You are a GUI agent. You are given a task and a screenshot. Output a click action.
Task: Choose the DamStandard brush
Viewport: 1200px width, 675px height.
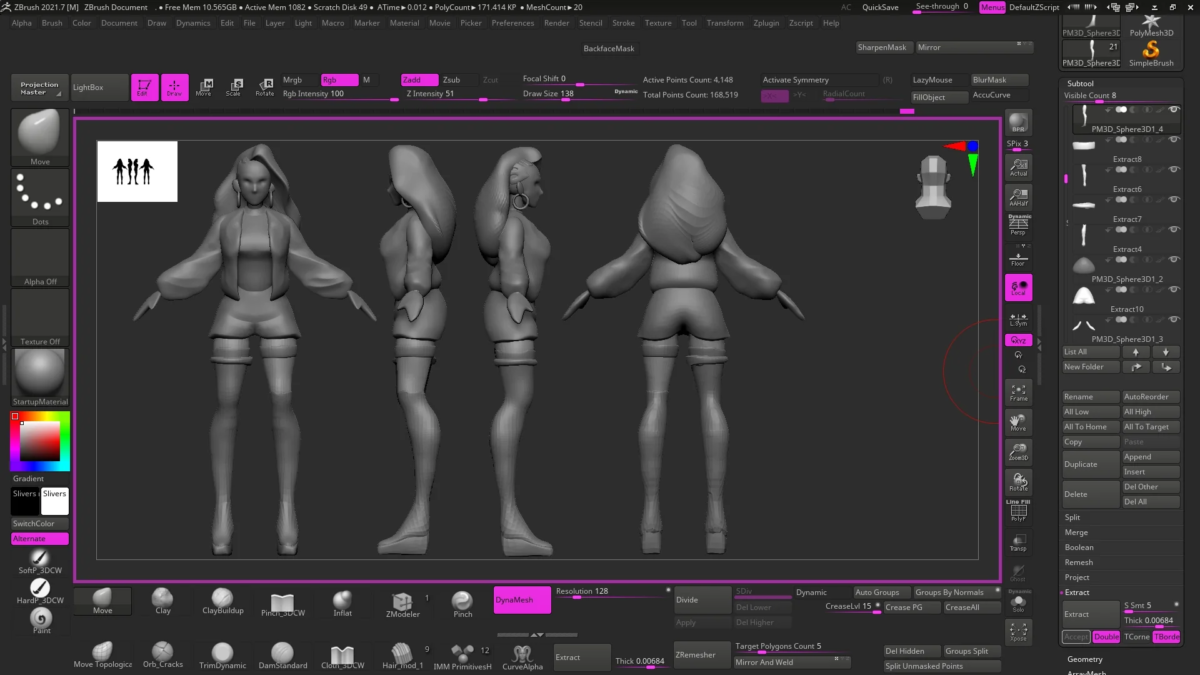coord(281,655)
